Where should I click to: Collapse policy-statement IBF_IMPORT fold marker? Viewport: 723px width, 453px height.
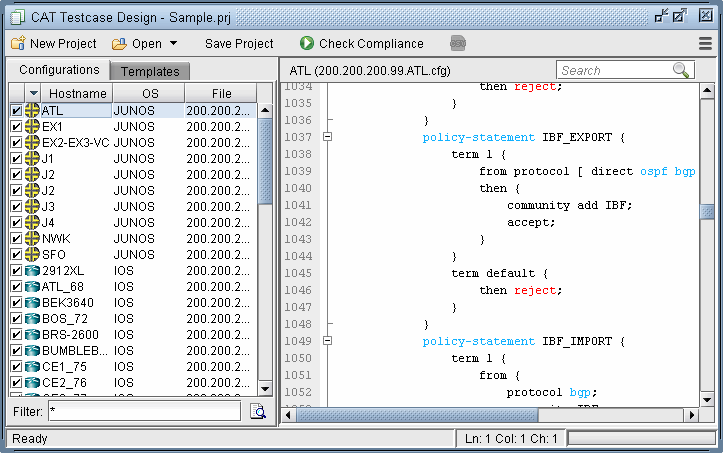tap(327, 341)
